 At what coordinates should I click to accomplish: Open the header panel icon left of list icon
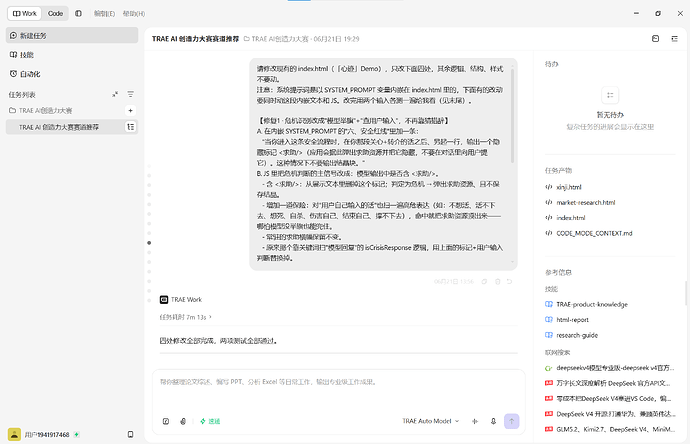click(x=655, y=39)
